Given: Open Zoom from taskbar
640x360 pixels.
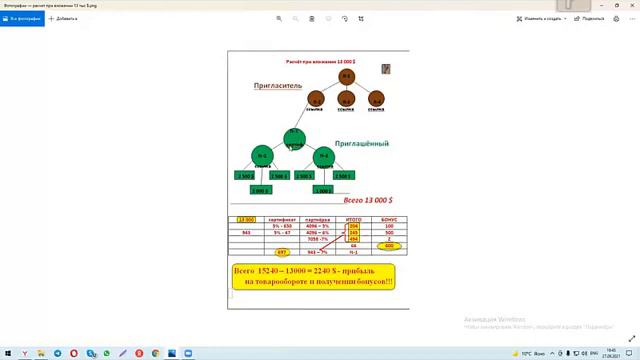Looking at the screenshot, I should [188, 353].
